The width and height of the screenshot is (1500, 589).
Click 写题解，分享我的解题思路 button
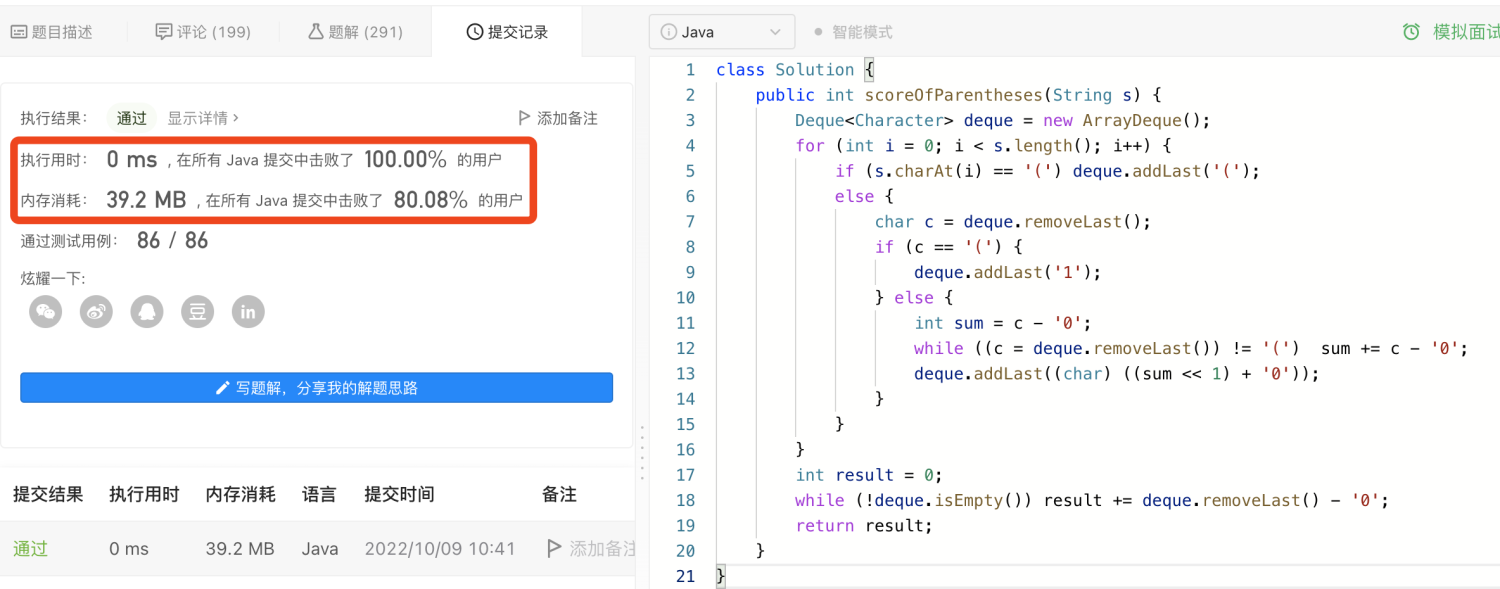(x=316, y=388)
